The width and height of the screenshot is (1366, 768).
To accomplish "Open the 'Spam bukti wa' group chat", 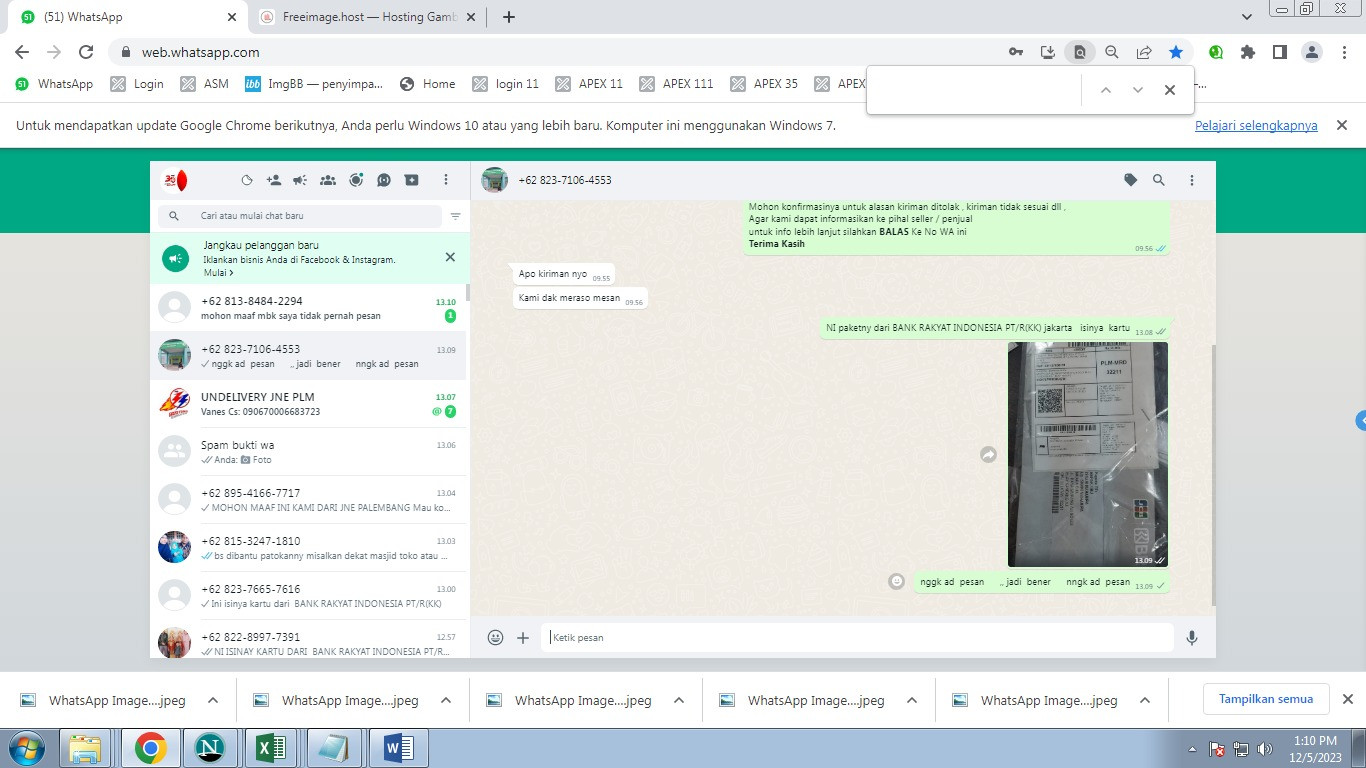I will tap(308, 452).
